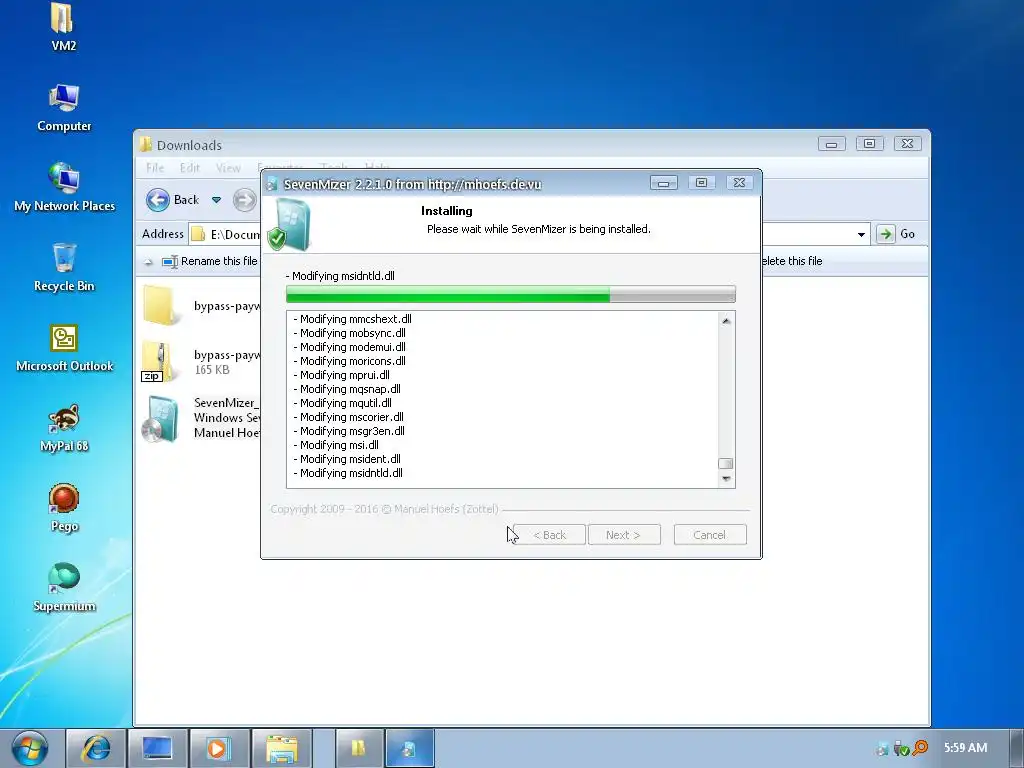The image size is (1024, 768).
Task: Click Next in SevenMizer installer
Action: coord(624,535)
